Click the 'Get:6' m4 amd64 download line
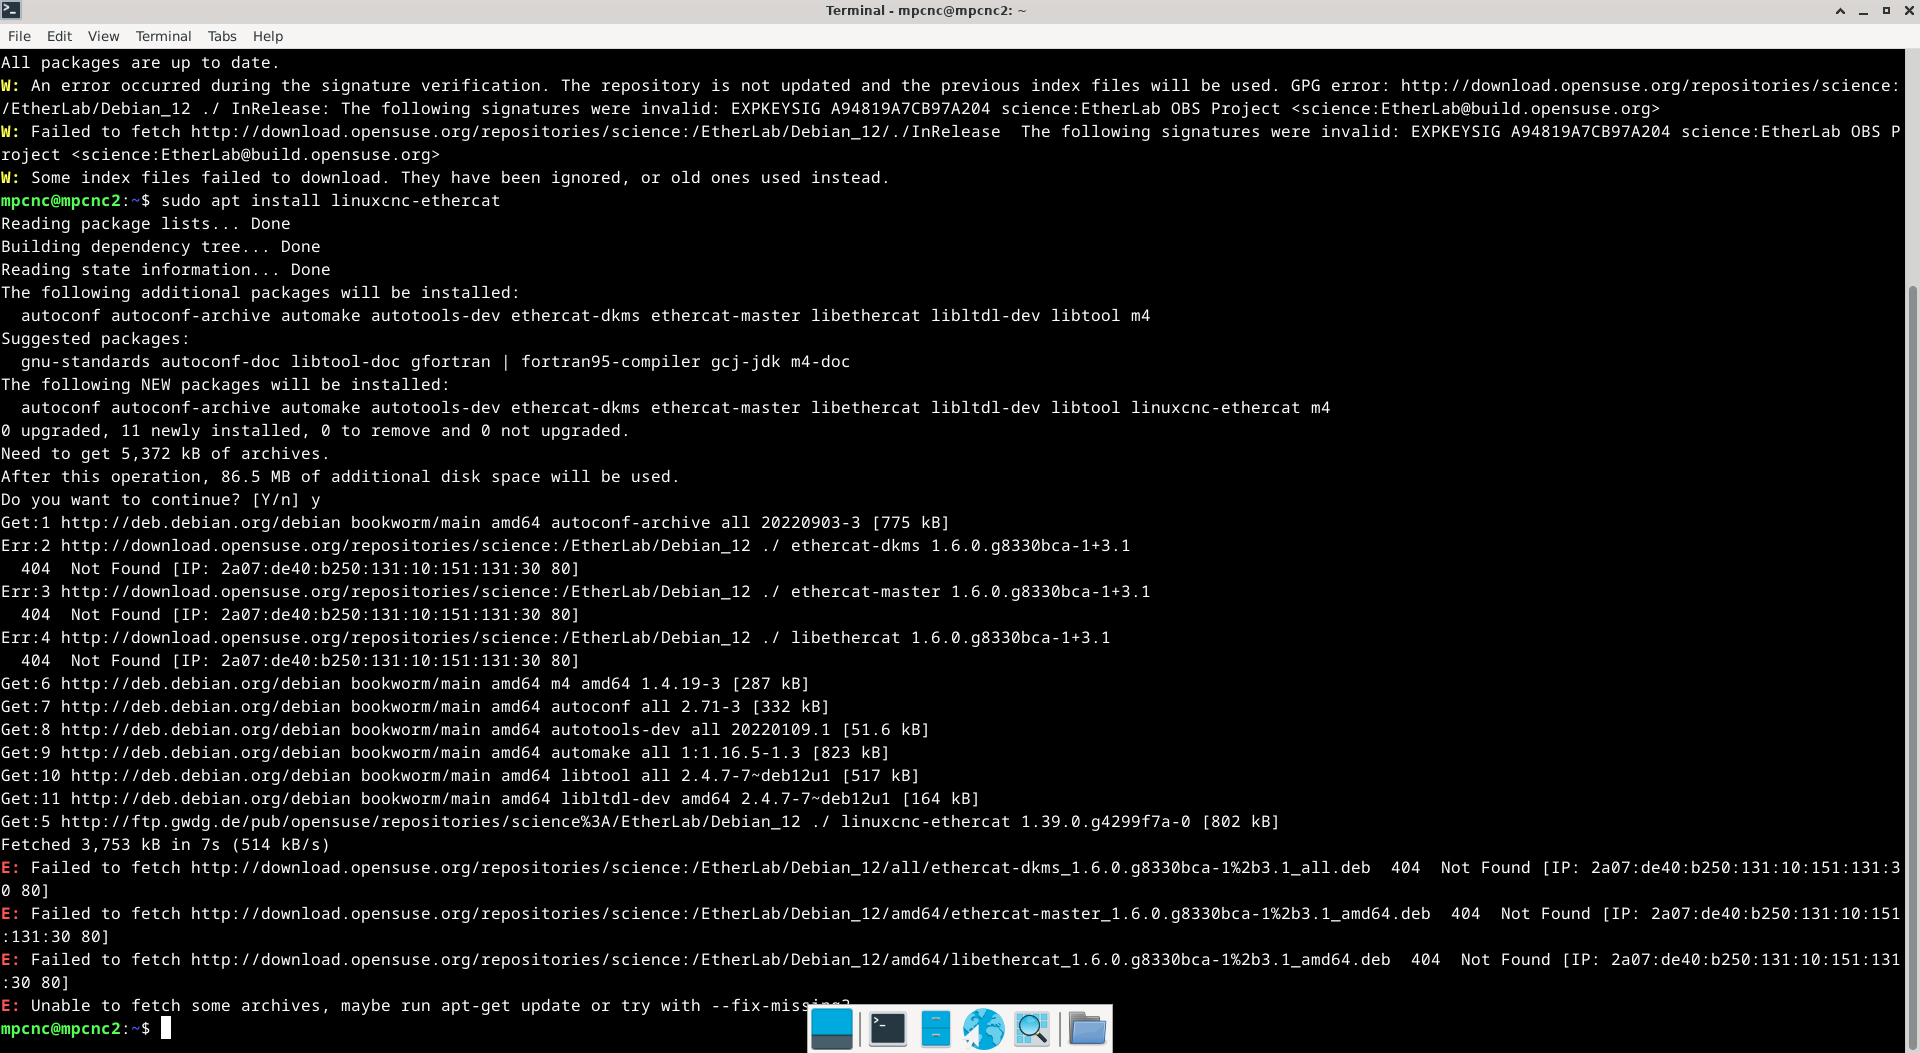Screen dimensions: 1920x1053 (x=405, y=683)
